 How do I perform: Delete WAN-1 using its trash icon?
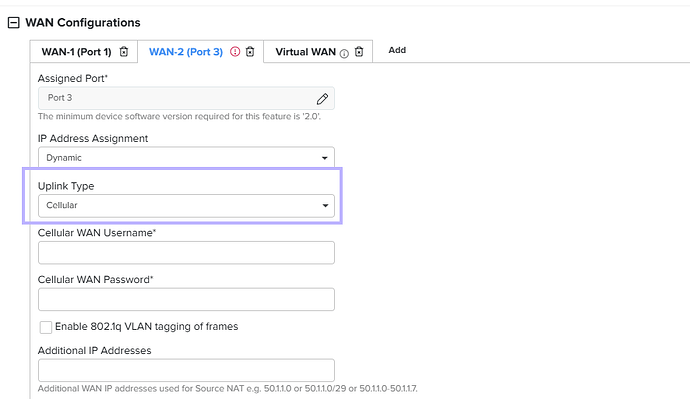click(124, 52)
